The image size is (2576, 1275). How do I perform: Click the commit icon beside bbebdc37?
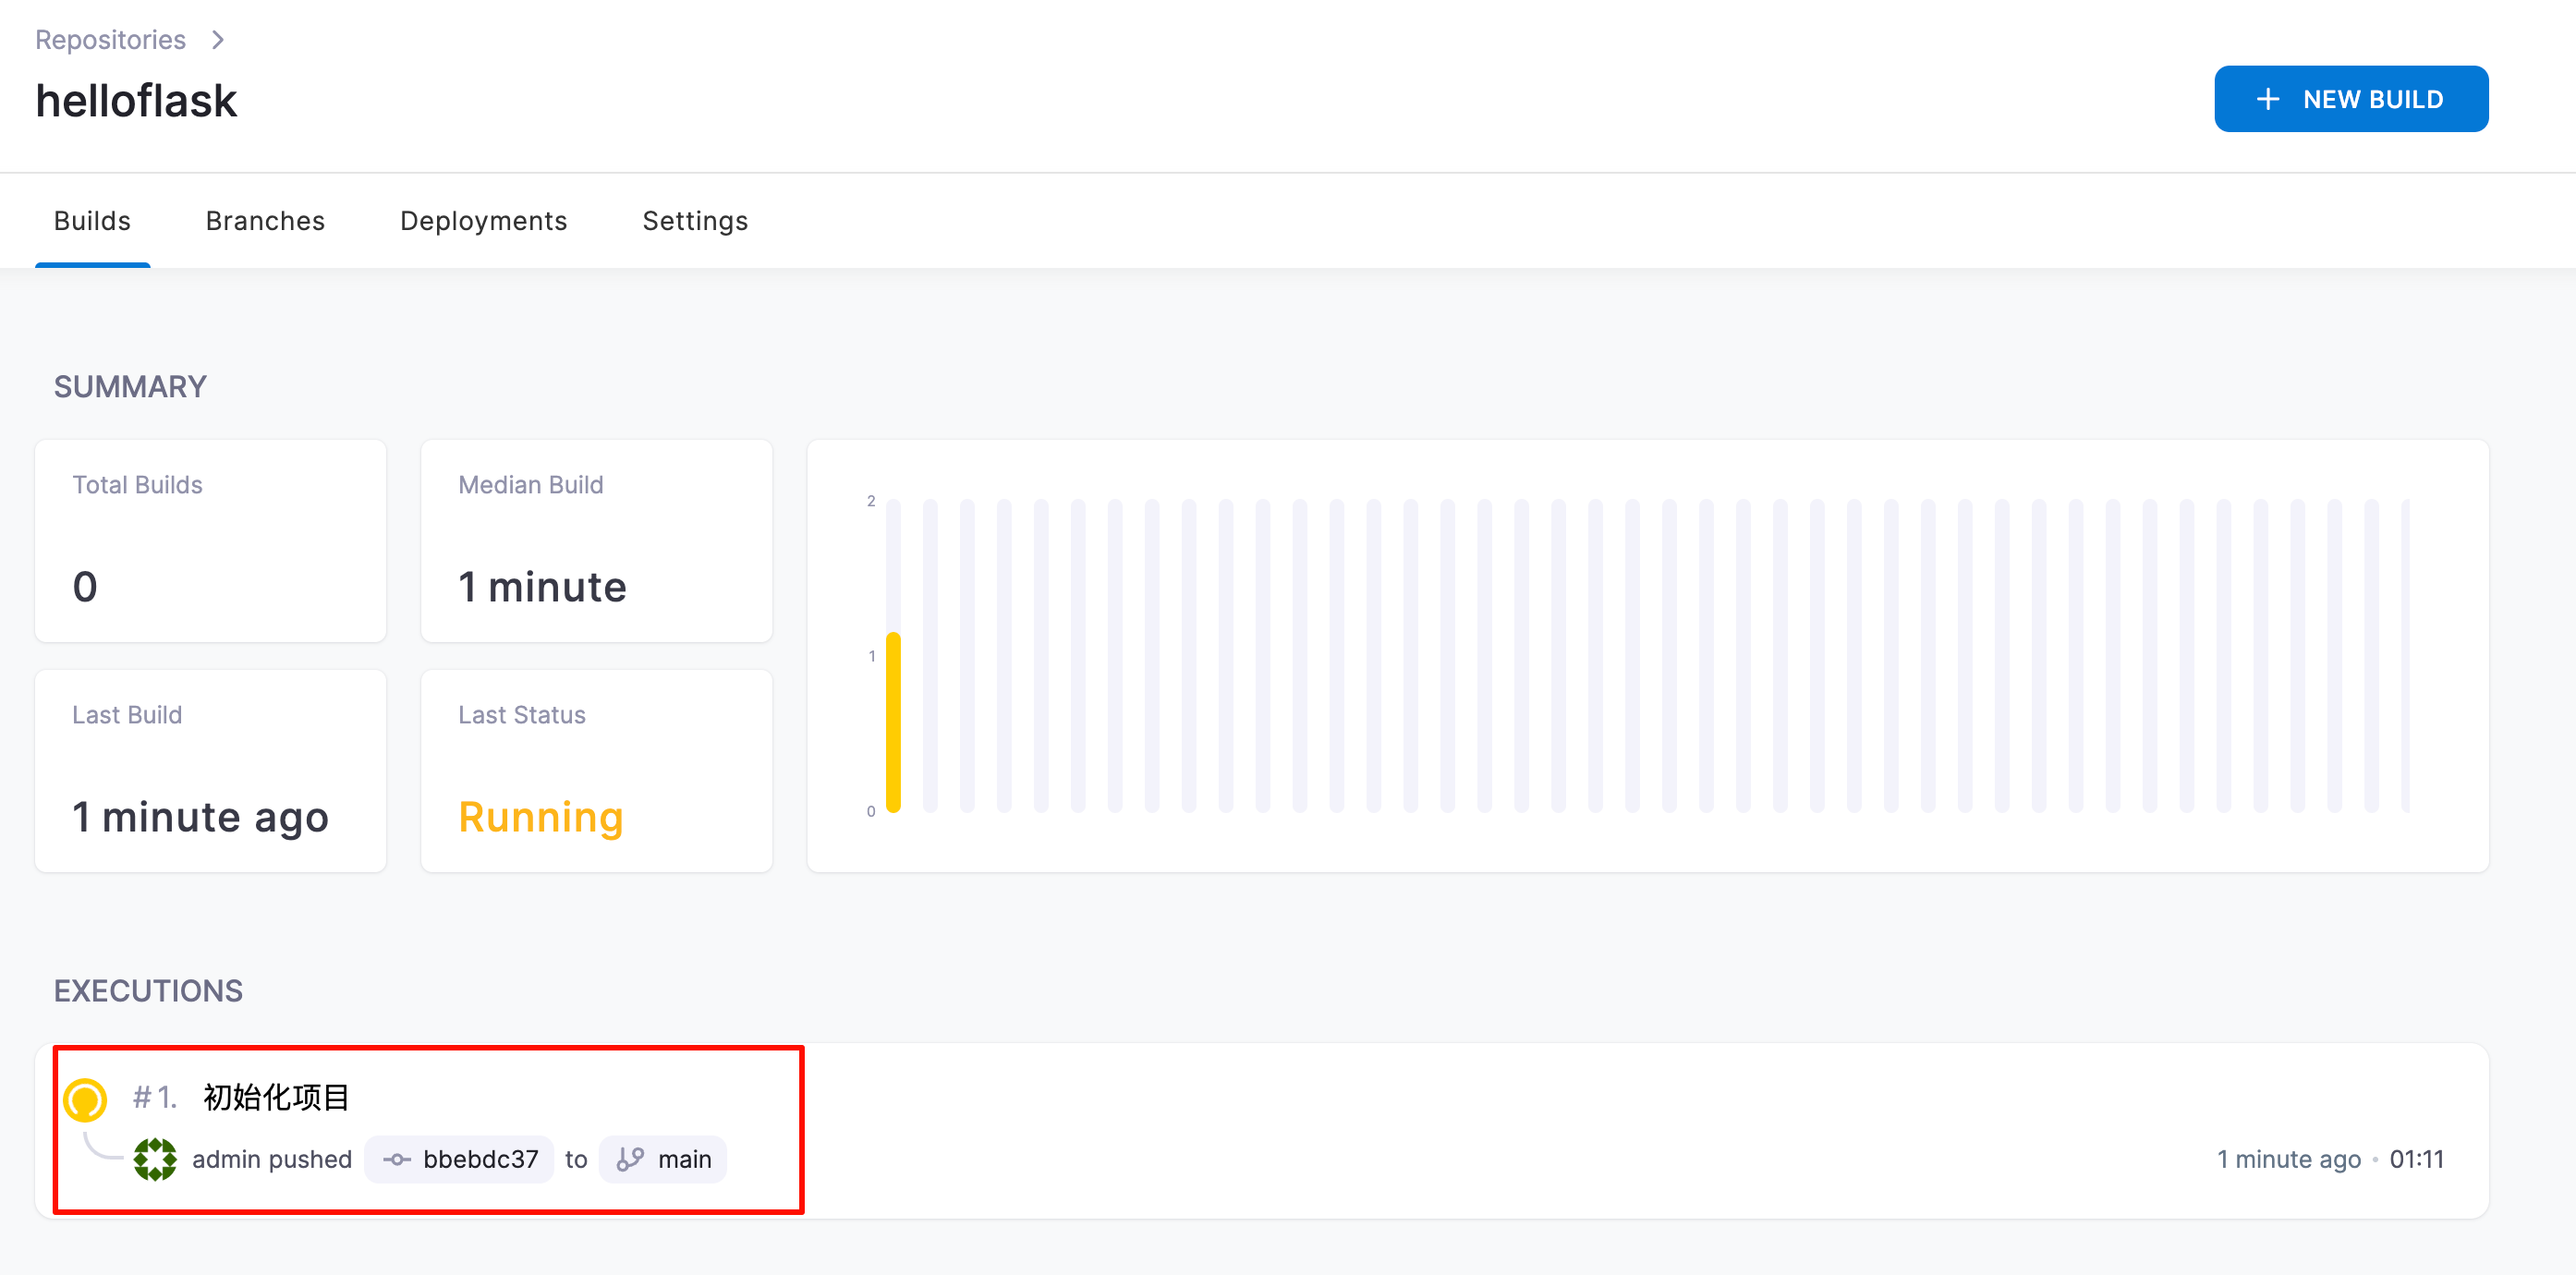click(397, 1159)
